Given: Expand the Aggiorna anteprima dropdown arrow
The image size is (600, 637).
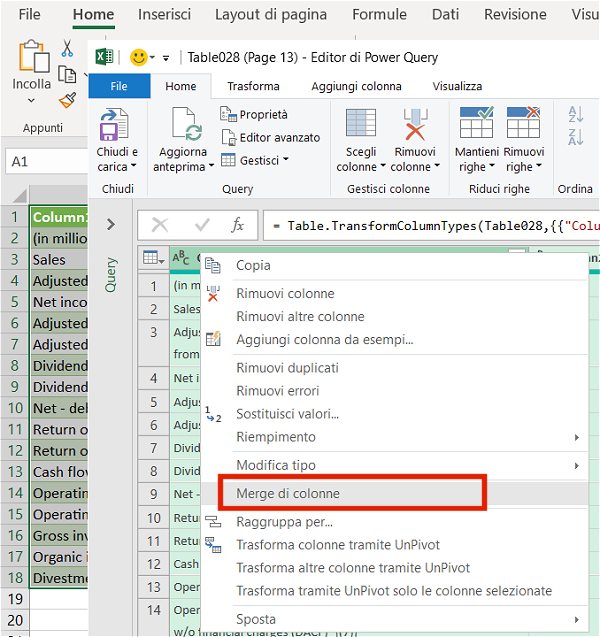Looking at the screenshot, I should [x=211, y=166].
